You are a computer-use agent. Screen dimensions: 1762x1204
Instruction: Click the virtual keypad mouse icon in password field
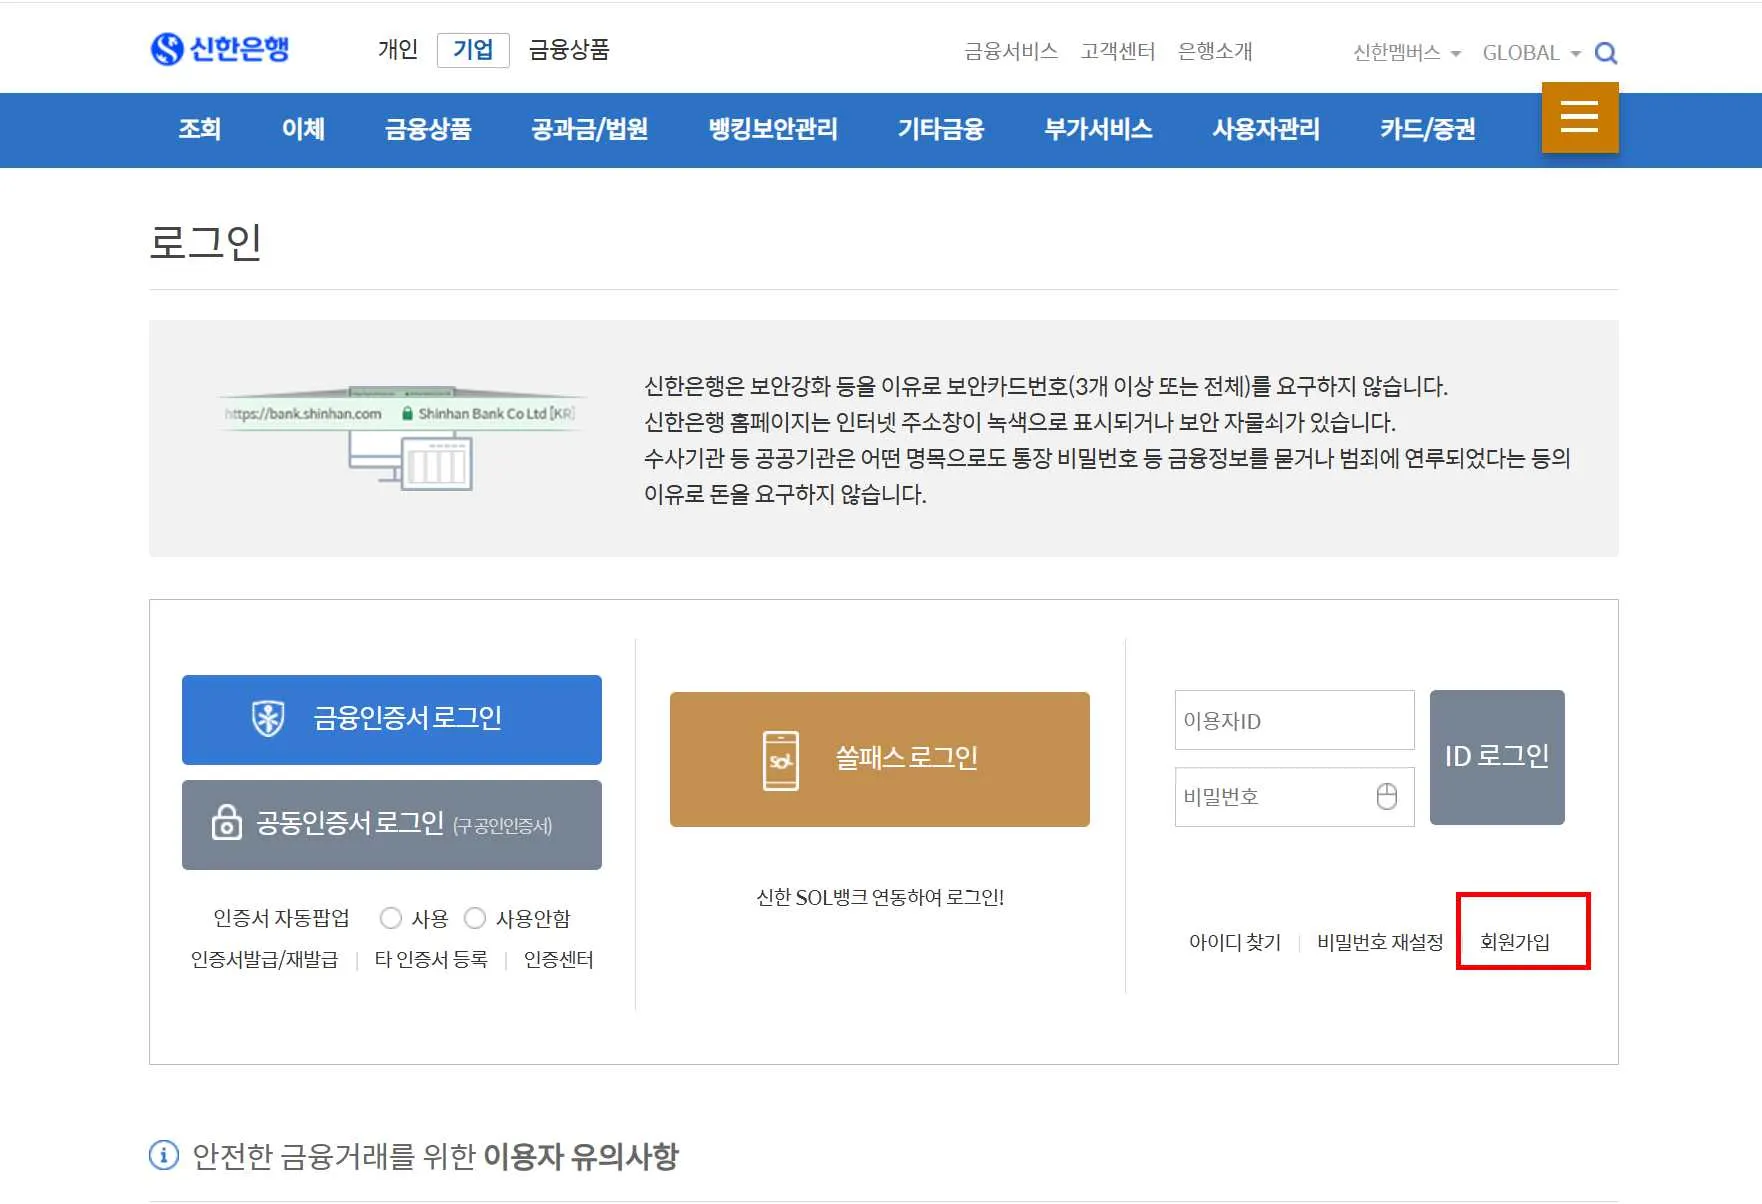(1386, 797)
